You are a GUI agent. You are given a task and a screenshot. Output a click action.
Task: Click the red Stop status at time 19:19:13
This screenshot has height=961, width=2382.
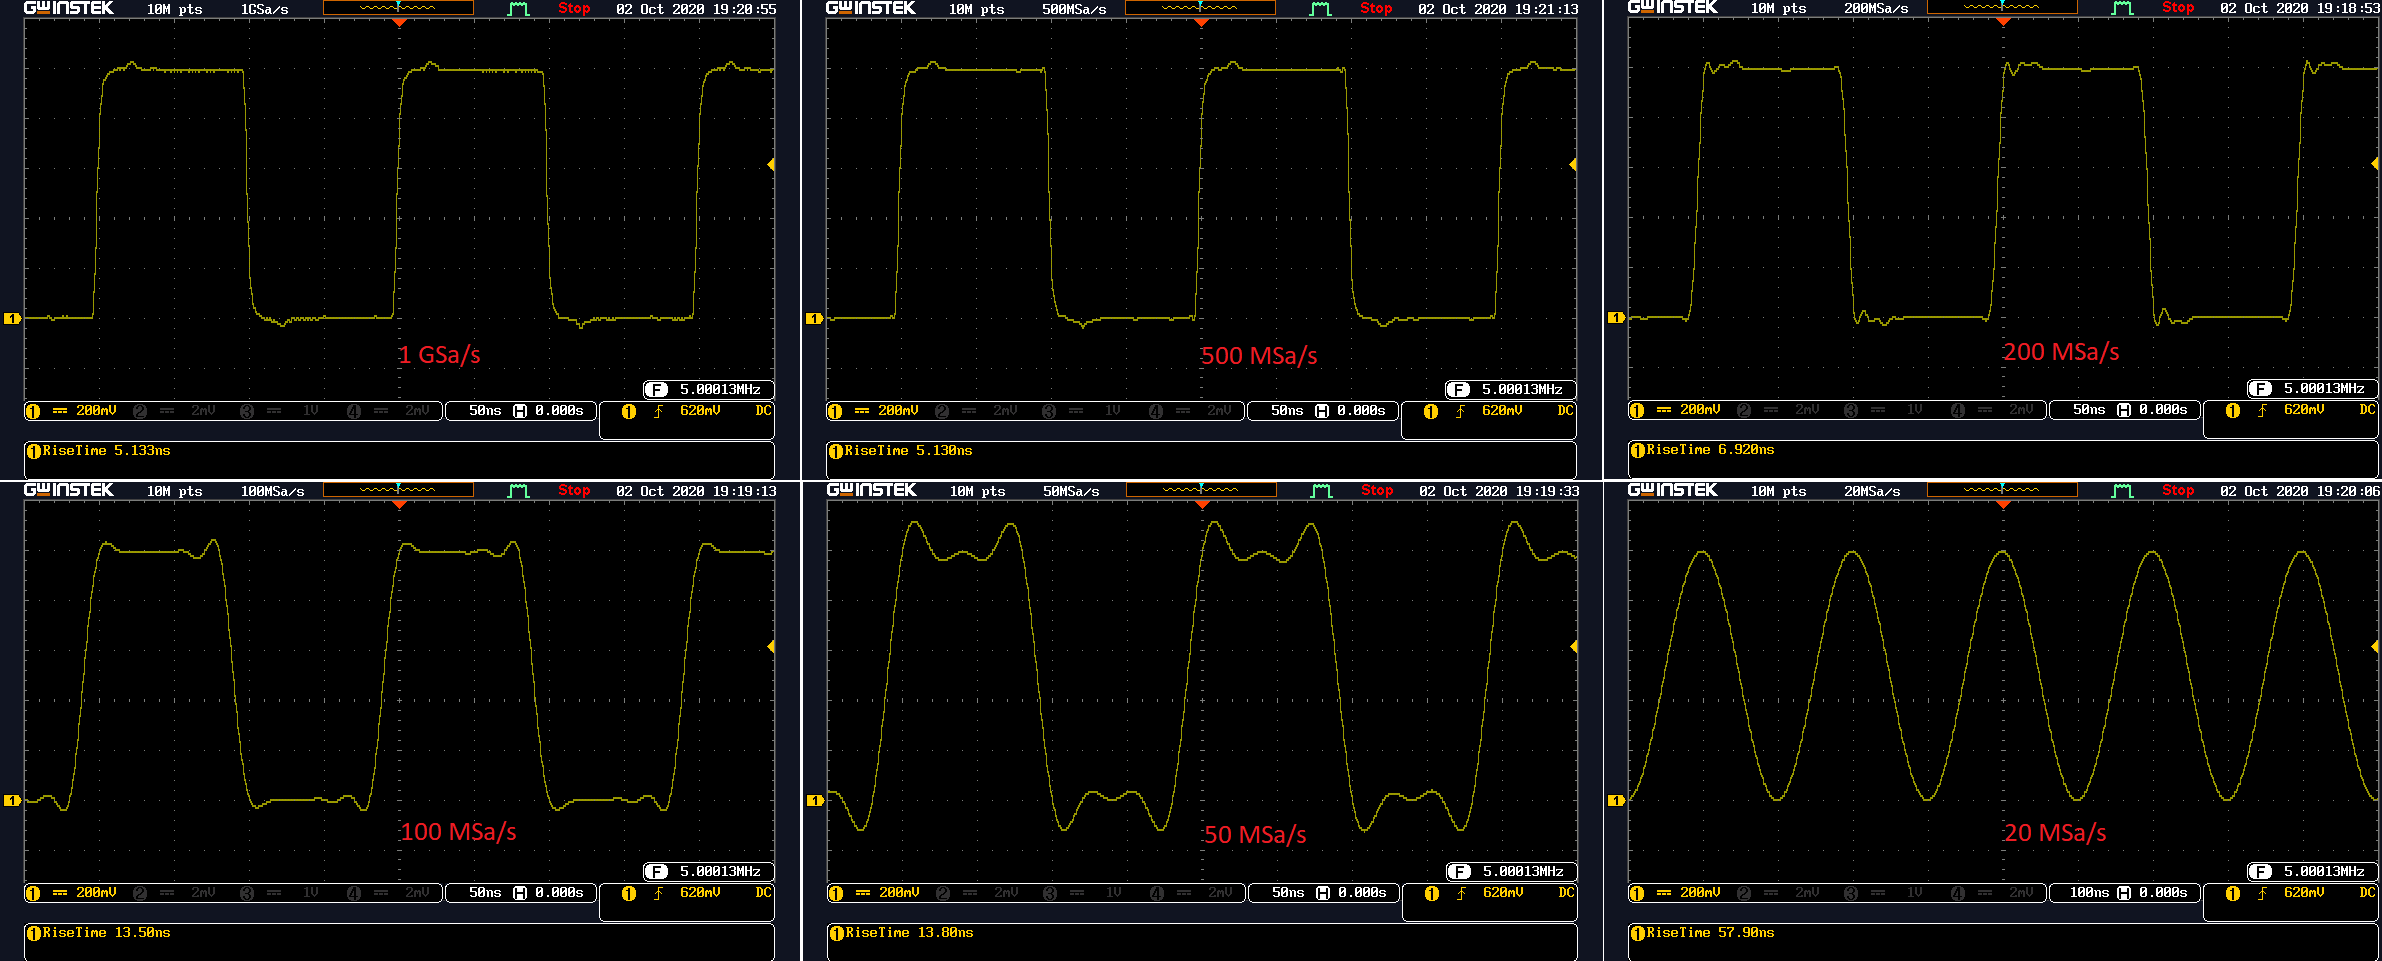click(574, 491)
